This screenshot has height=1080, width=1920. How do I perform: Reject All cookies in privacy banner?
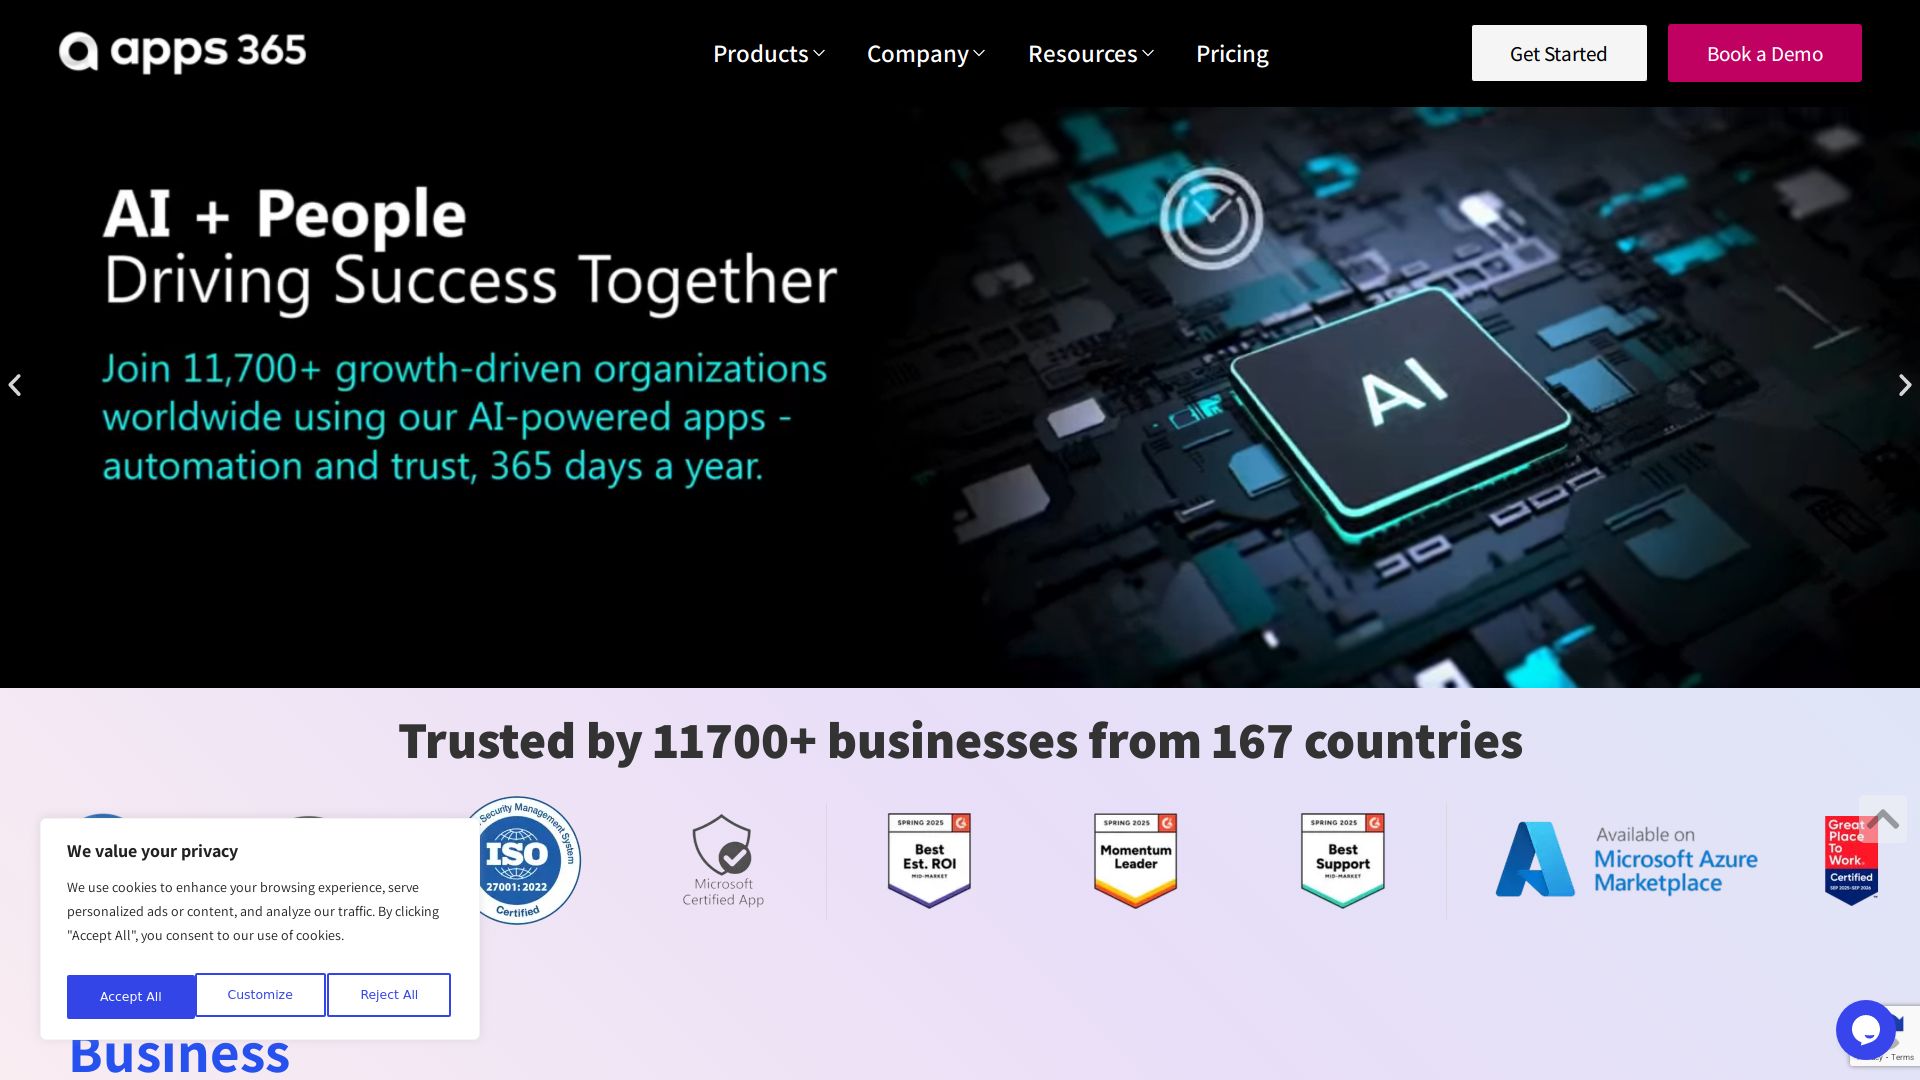point(389,995)
